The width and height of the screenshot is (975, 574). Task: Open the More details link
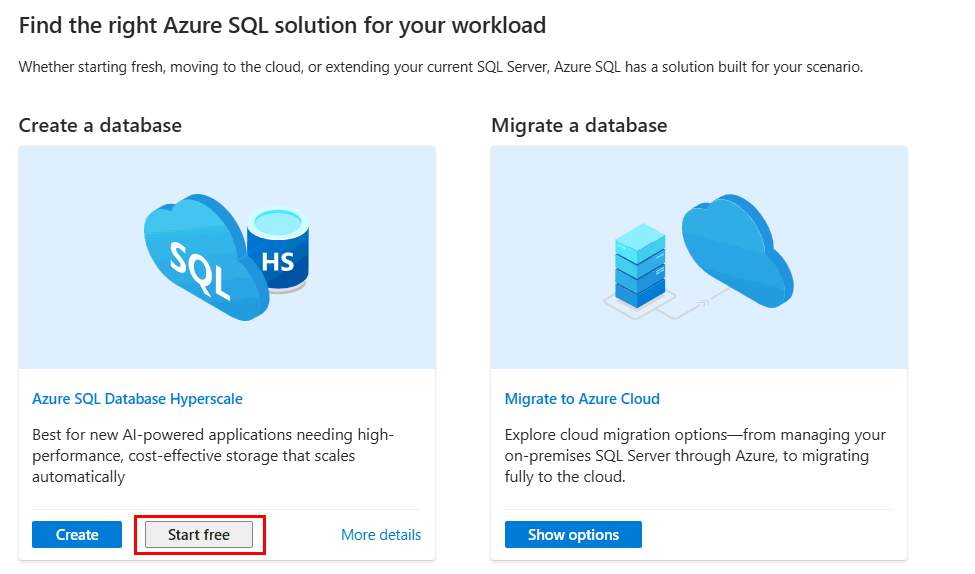(381, 535)
